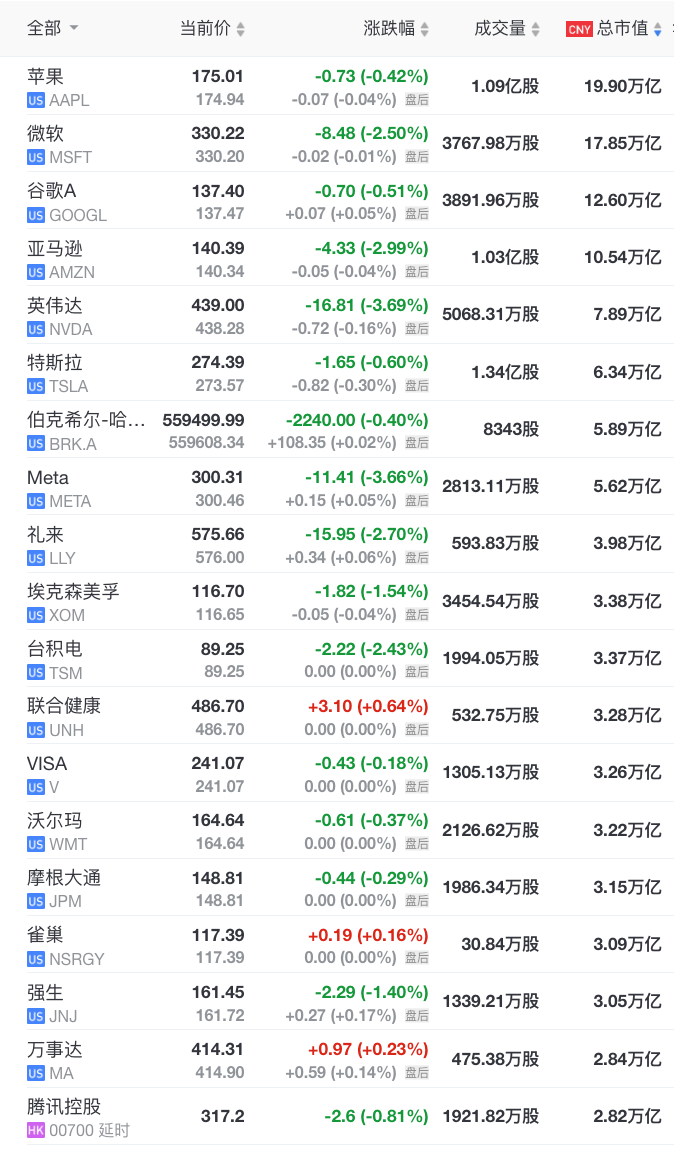Click the US badge beside AAPL
Image resolution: width=674 pixels, height=1154 pixels.
tap(36, 100)
